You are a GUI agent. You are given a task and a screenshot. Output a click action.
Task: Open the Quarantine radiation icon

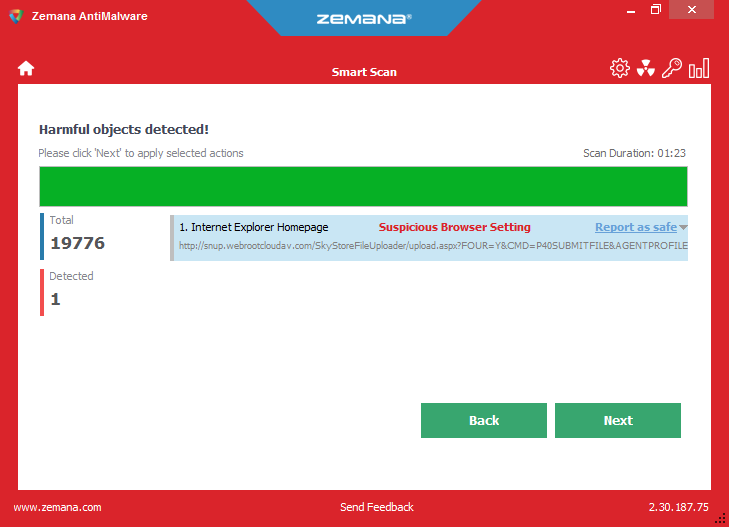646,68
